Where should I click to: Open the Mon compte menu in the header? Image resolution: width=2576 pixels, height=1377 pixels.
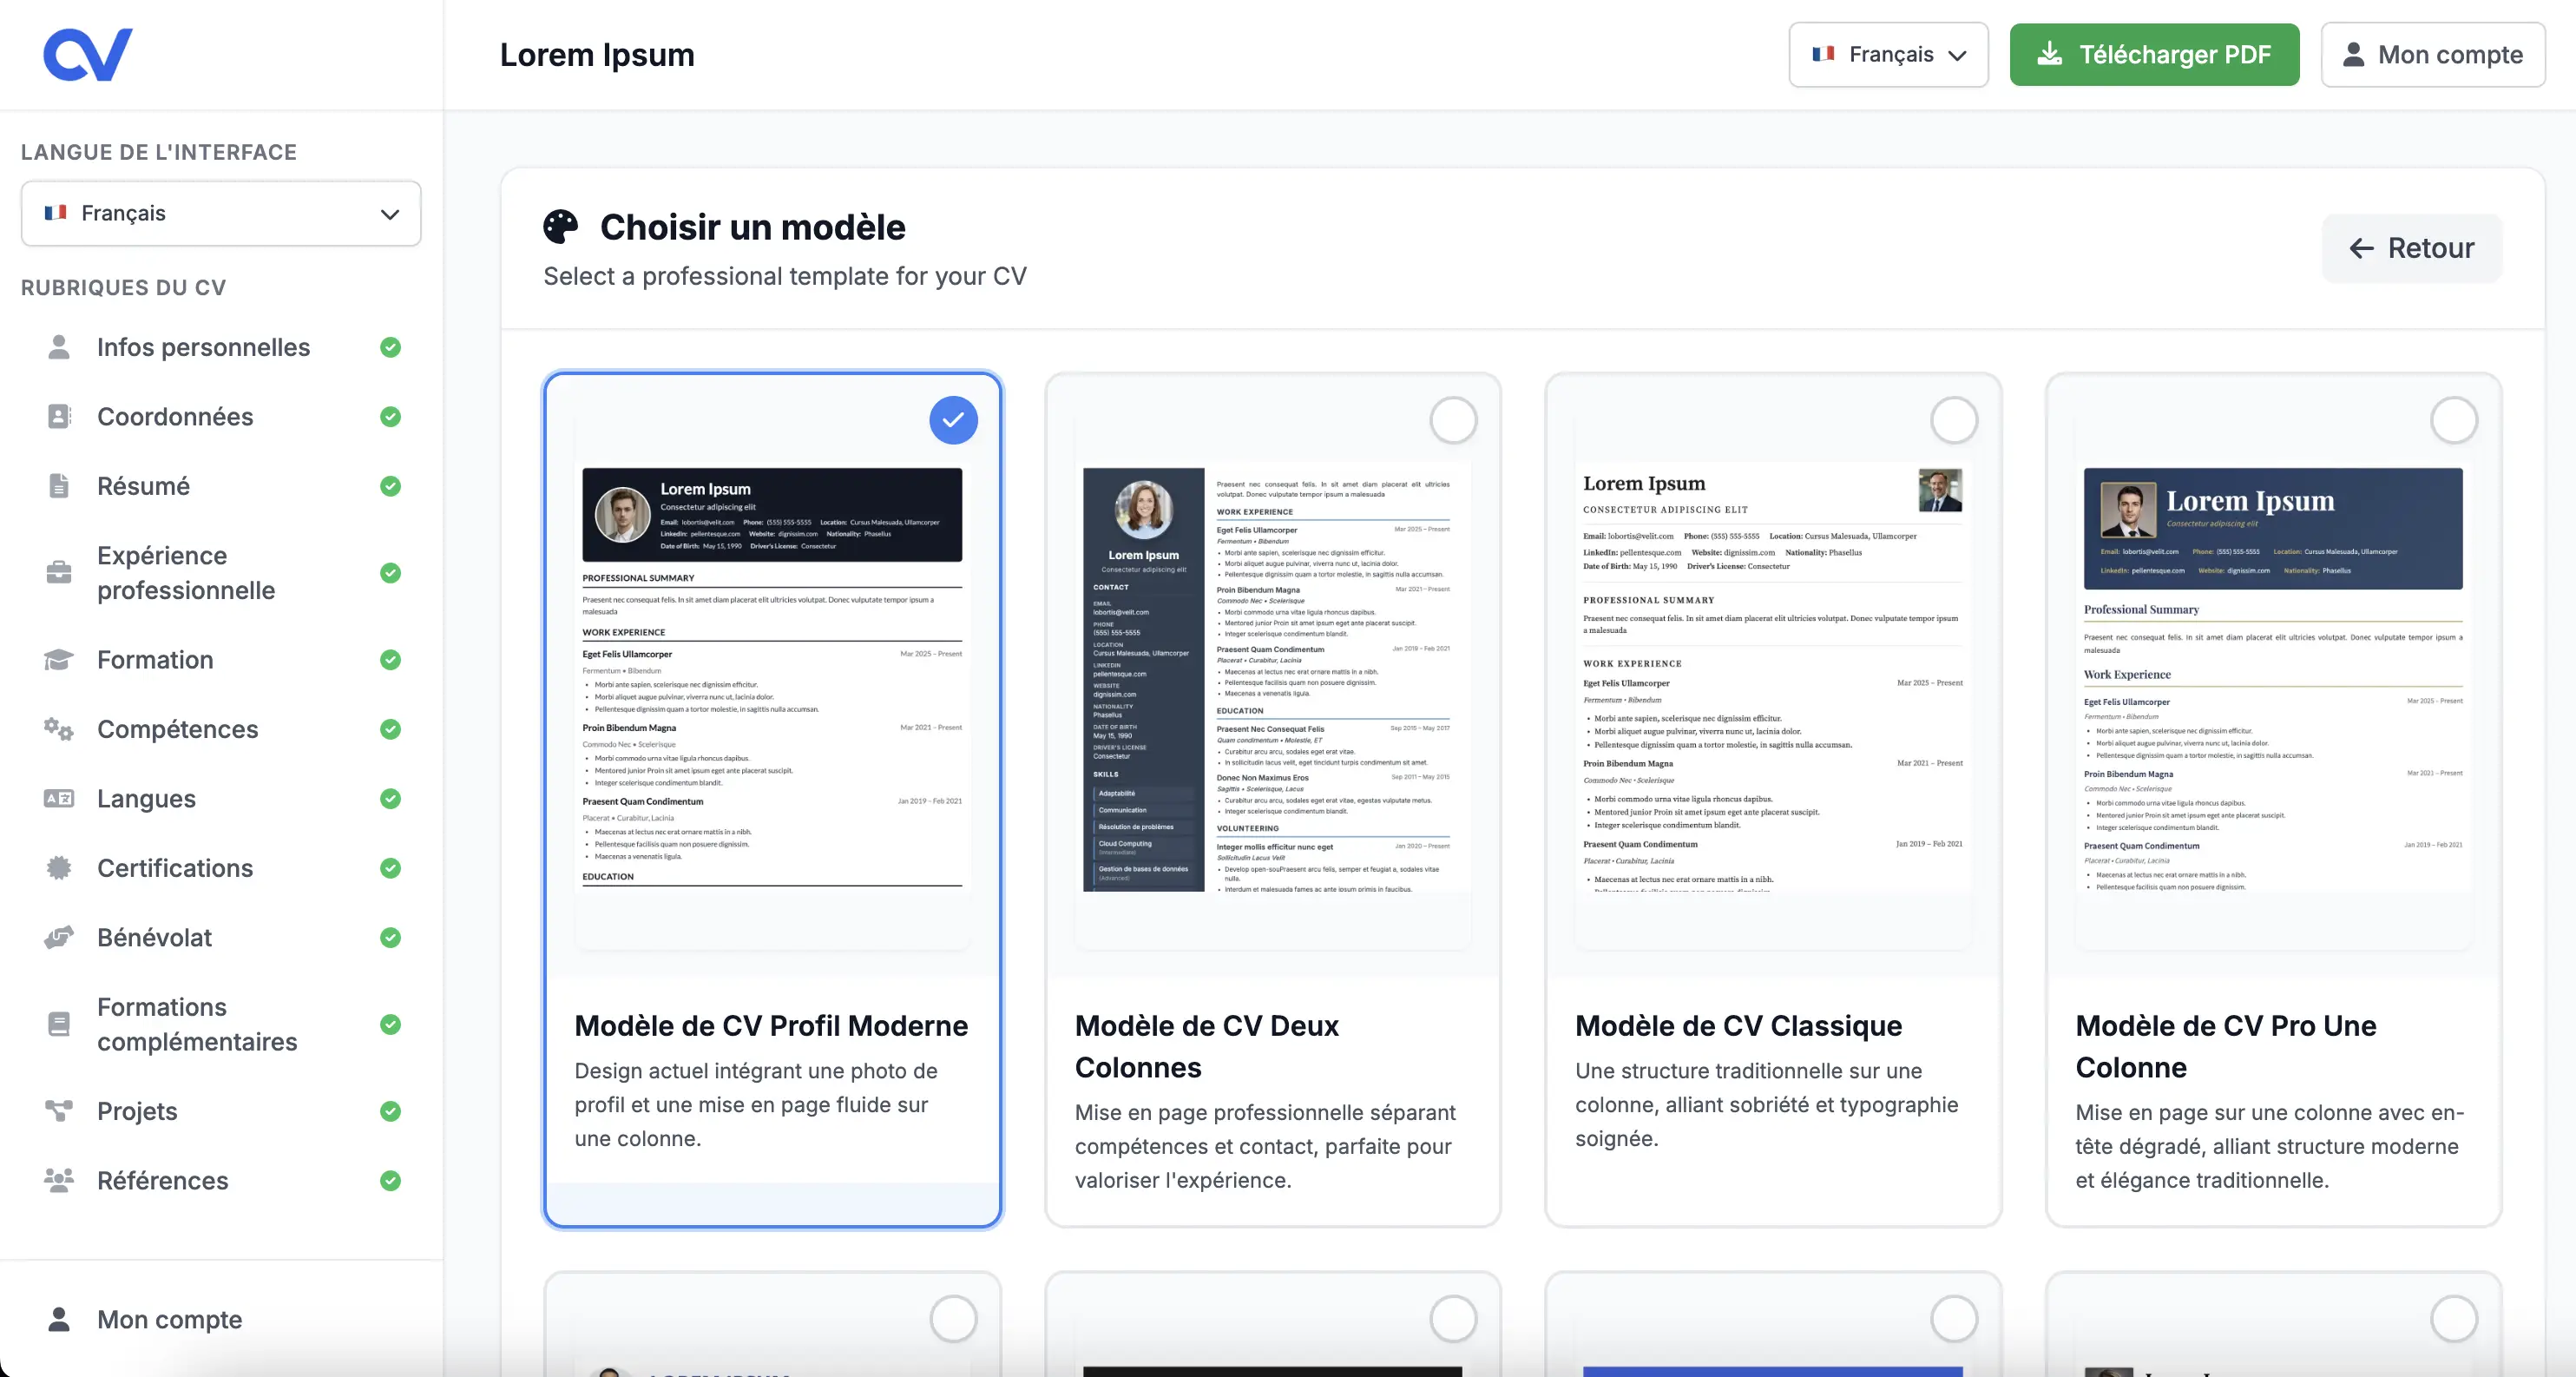tap(2432, 54)
